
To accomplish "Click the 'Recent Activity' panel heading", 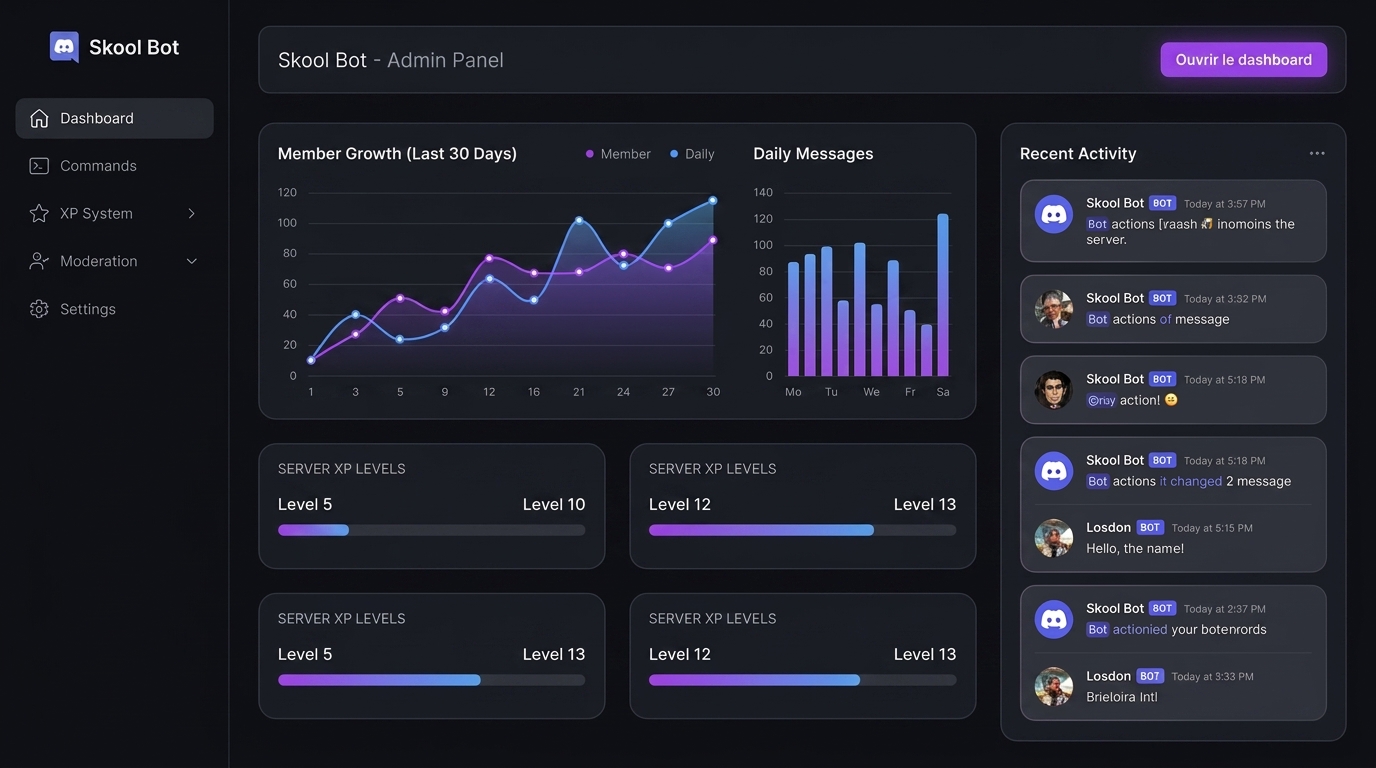I will coord(1078,153).
